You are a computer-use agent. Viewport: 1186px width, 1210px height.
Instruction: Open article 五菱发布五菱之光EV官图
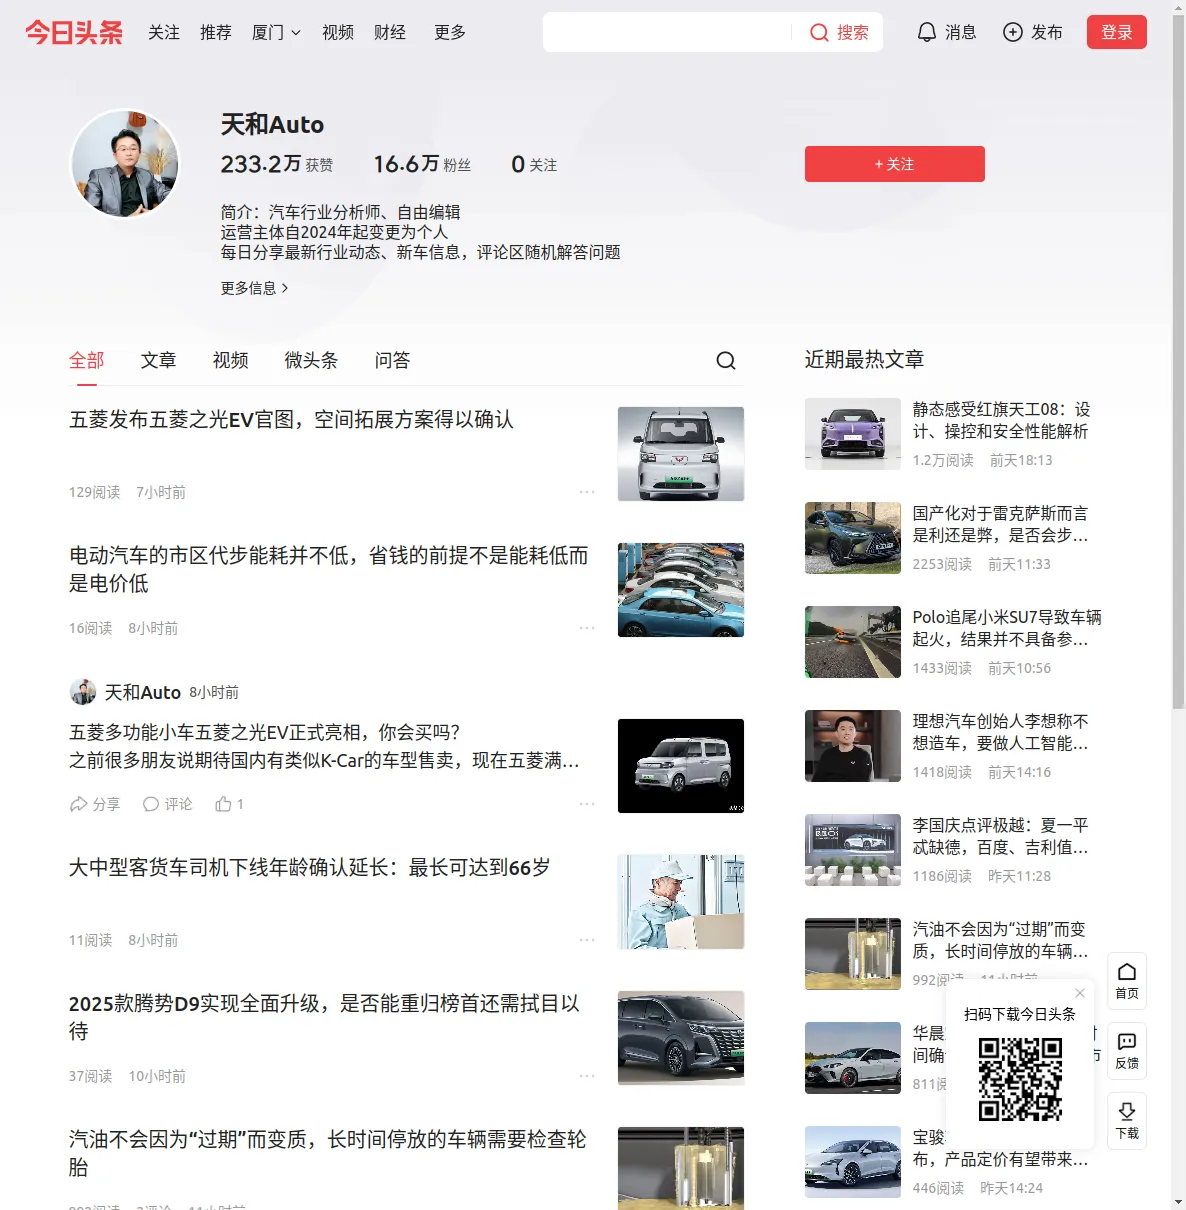pos(291,420)
